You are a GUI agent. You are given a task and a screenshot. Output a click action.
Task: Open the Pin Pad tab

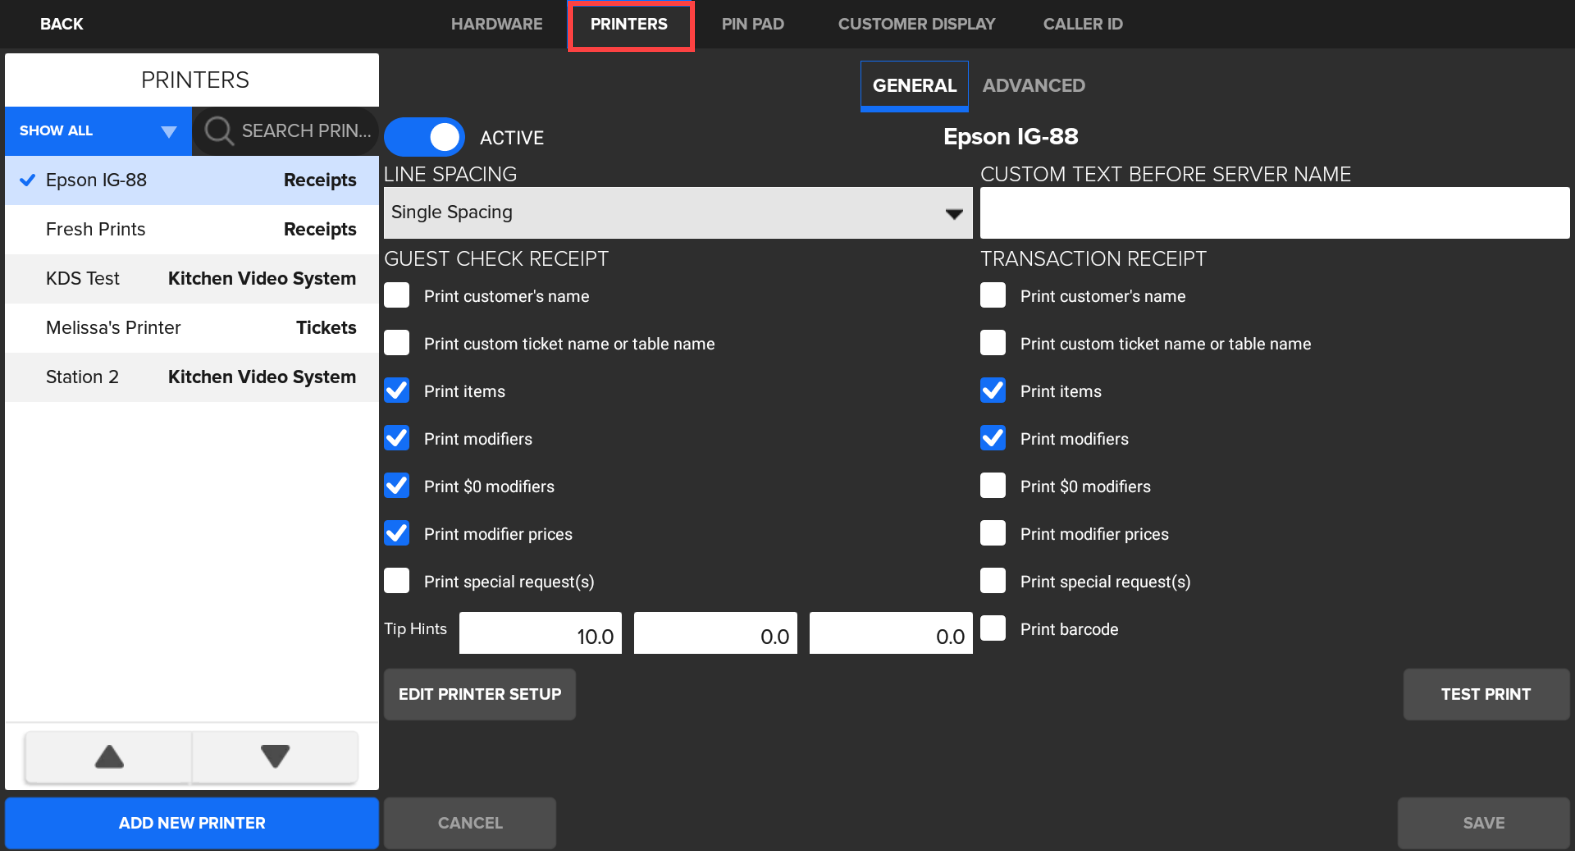[x=752, y=24]
